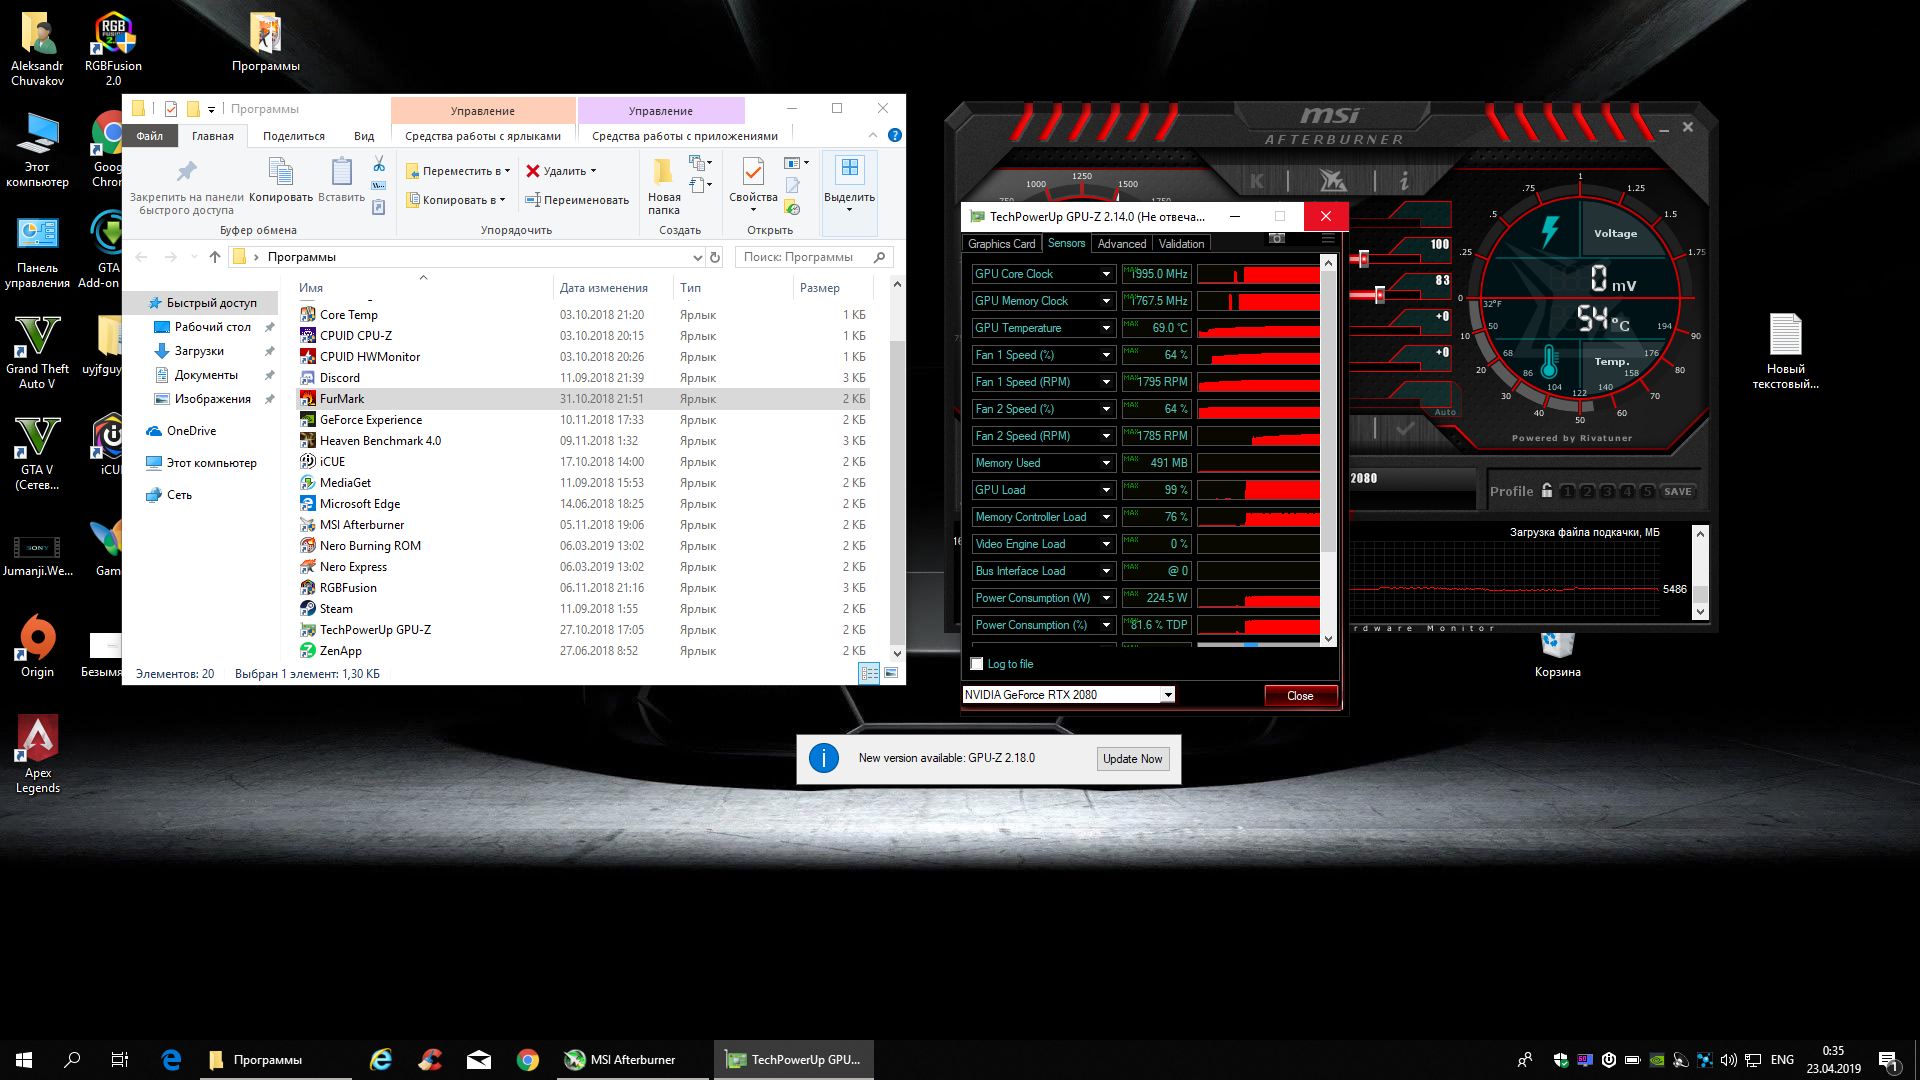Click Explorer search box Поиск: Программы
This screenshot has height=1080, width=1920.
814,257
